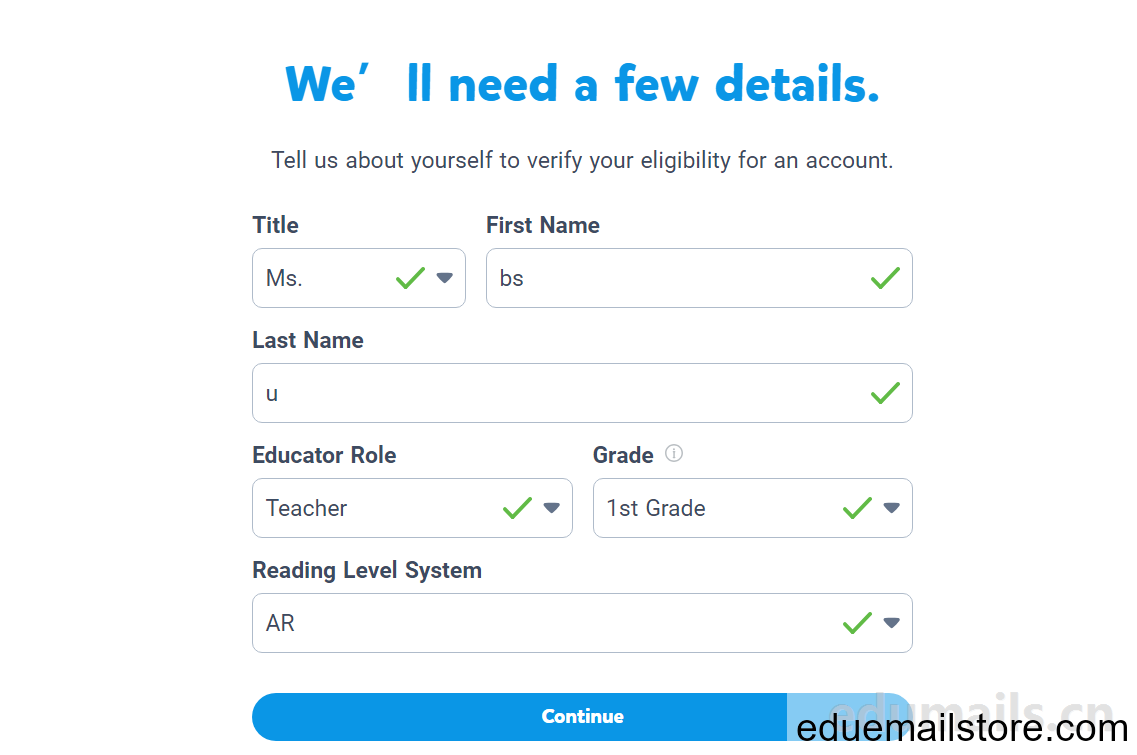Click green checkmark in Reading Level System

click(x=857, y=623)
